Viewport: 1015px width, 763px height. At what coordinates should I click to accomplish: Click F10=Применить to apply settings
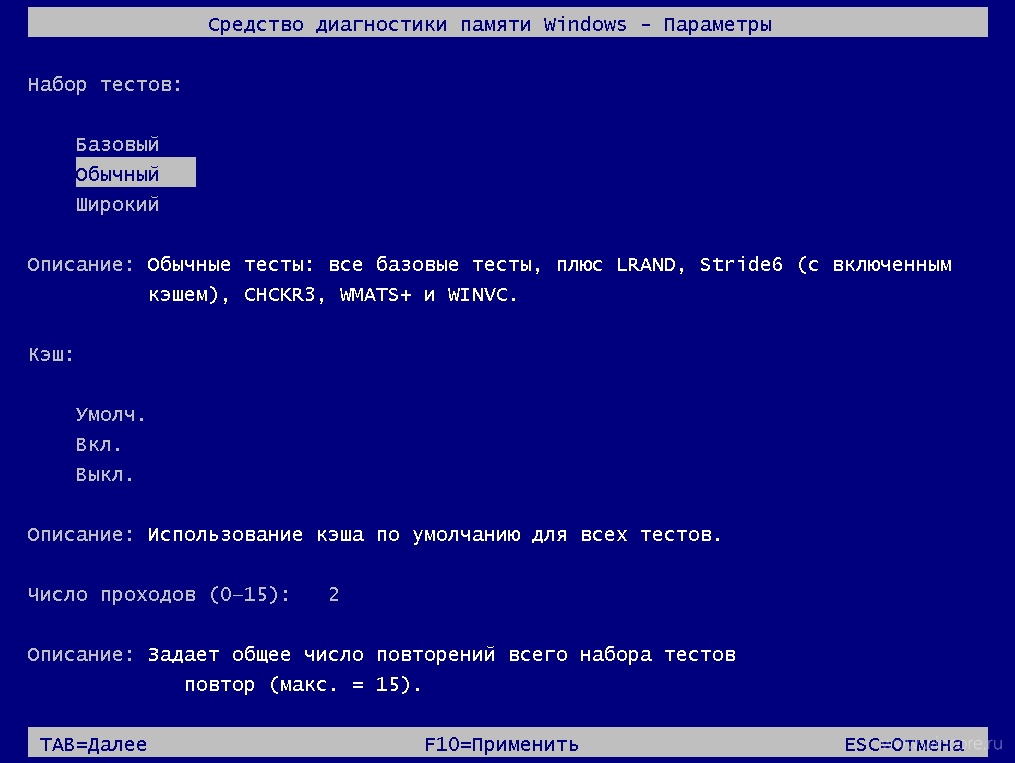pyautogui.click(x=502, y=744)
